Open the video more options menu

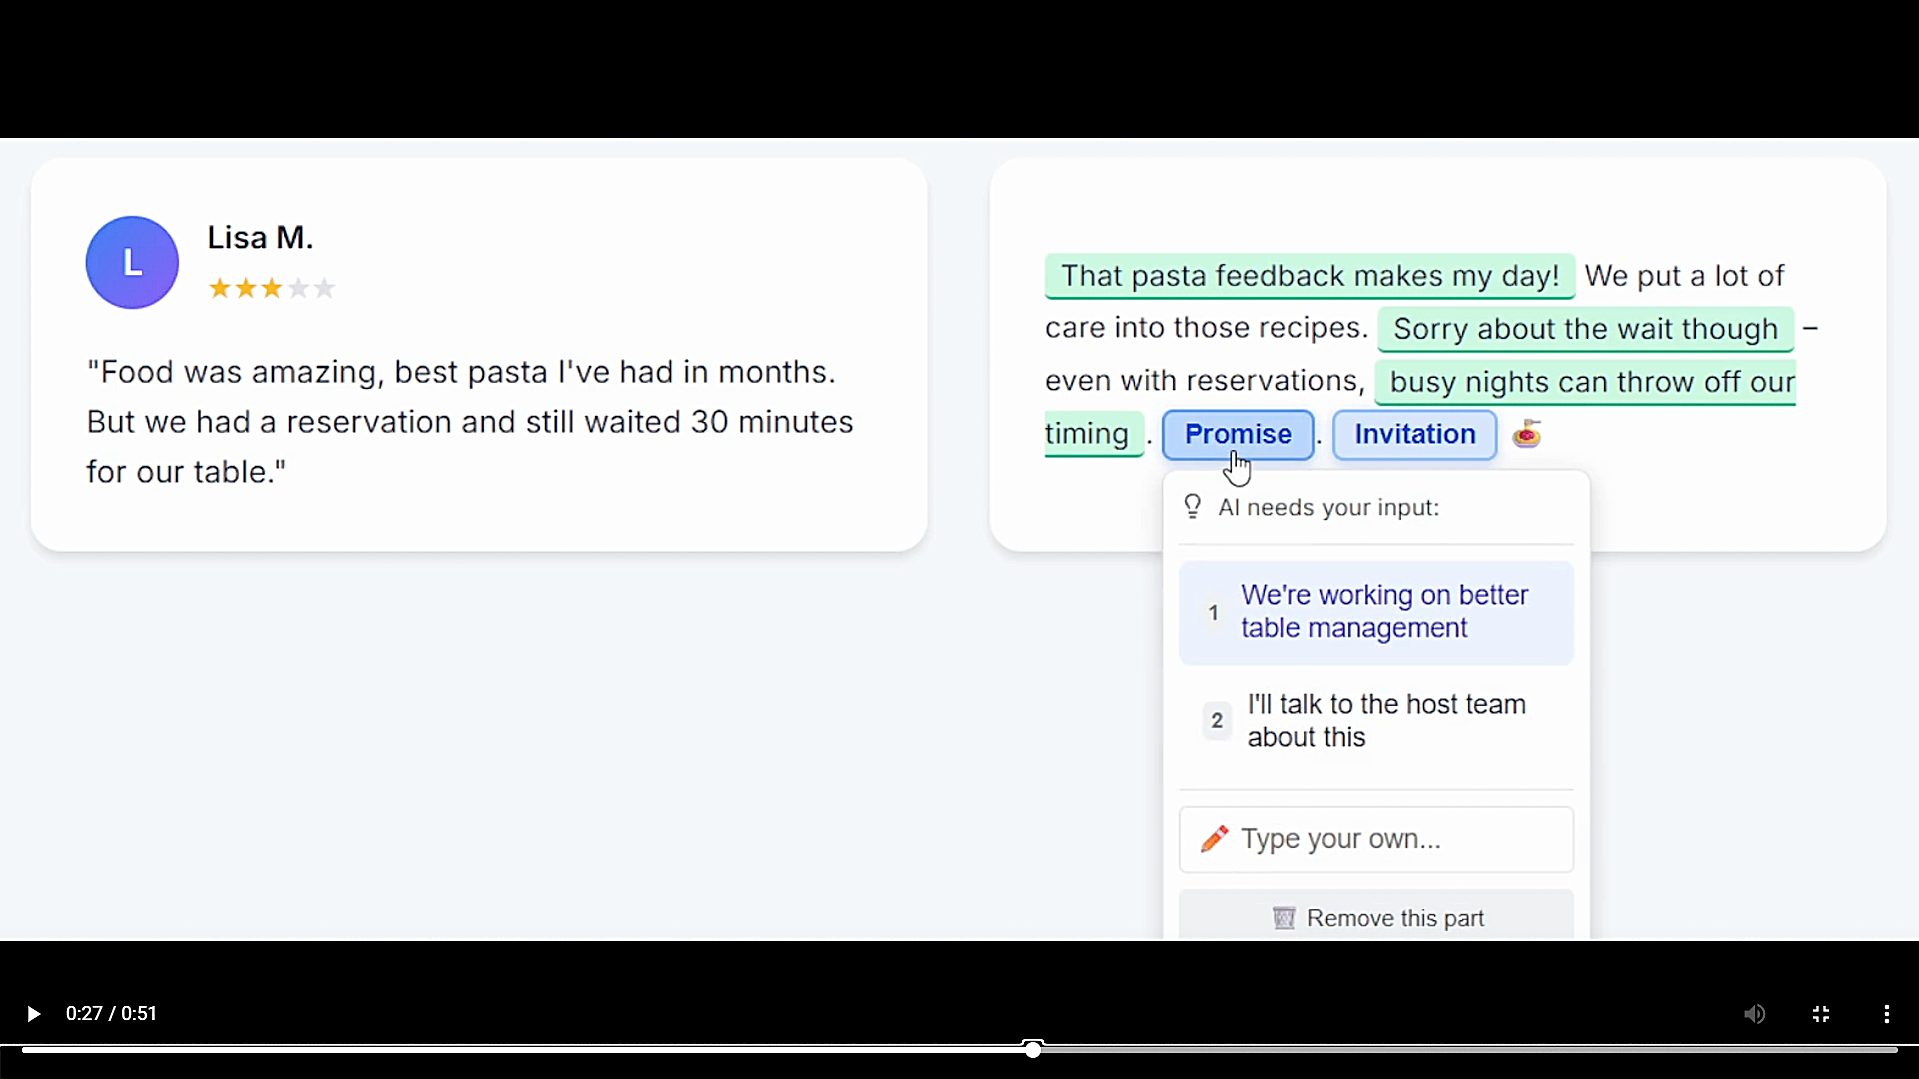click(1886, 1014)
